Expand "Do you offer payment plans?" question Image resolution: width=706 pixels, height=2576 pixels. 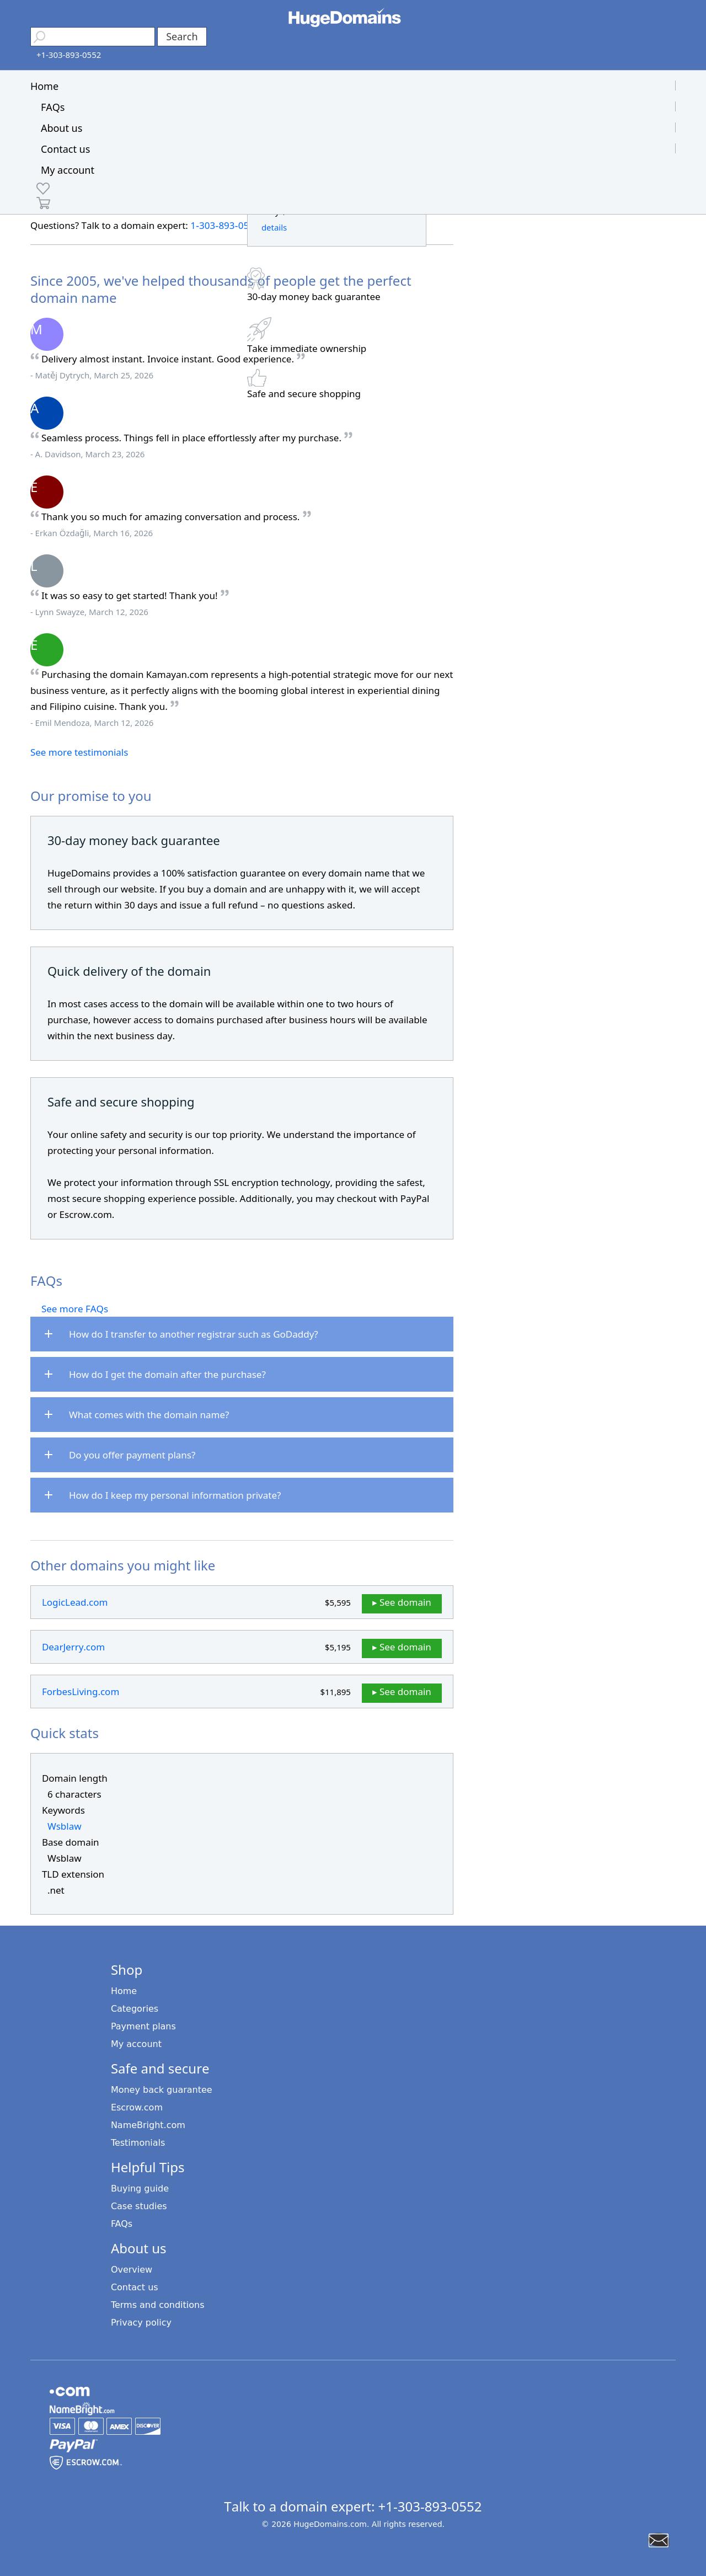241,1455
